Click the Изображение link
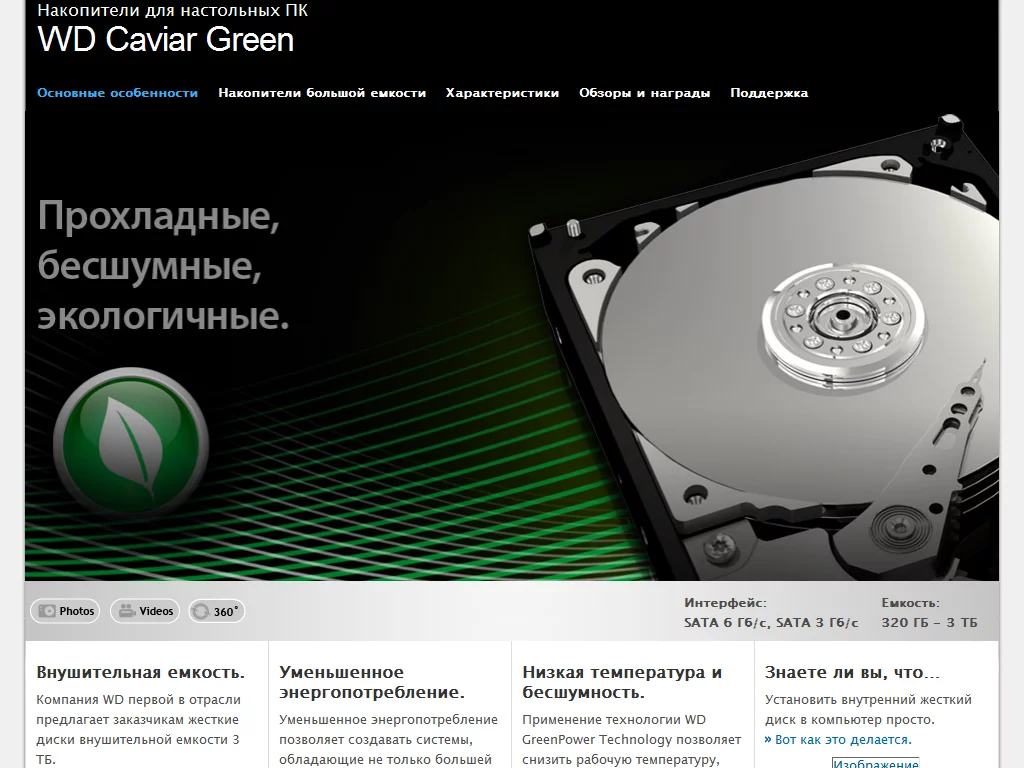 click(875, 763)
